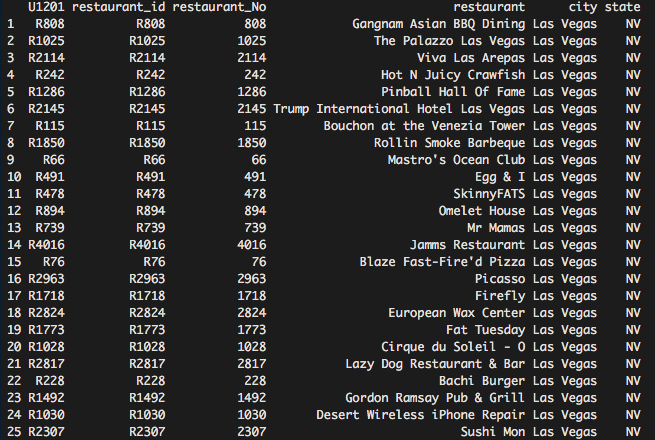Select 'European Wax Center' text
The image size is (655, 440).
(x=457, y=314)
